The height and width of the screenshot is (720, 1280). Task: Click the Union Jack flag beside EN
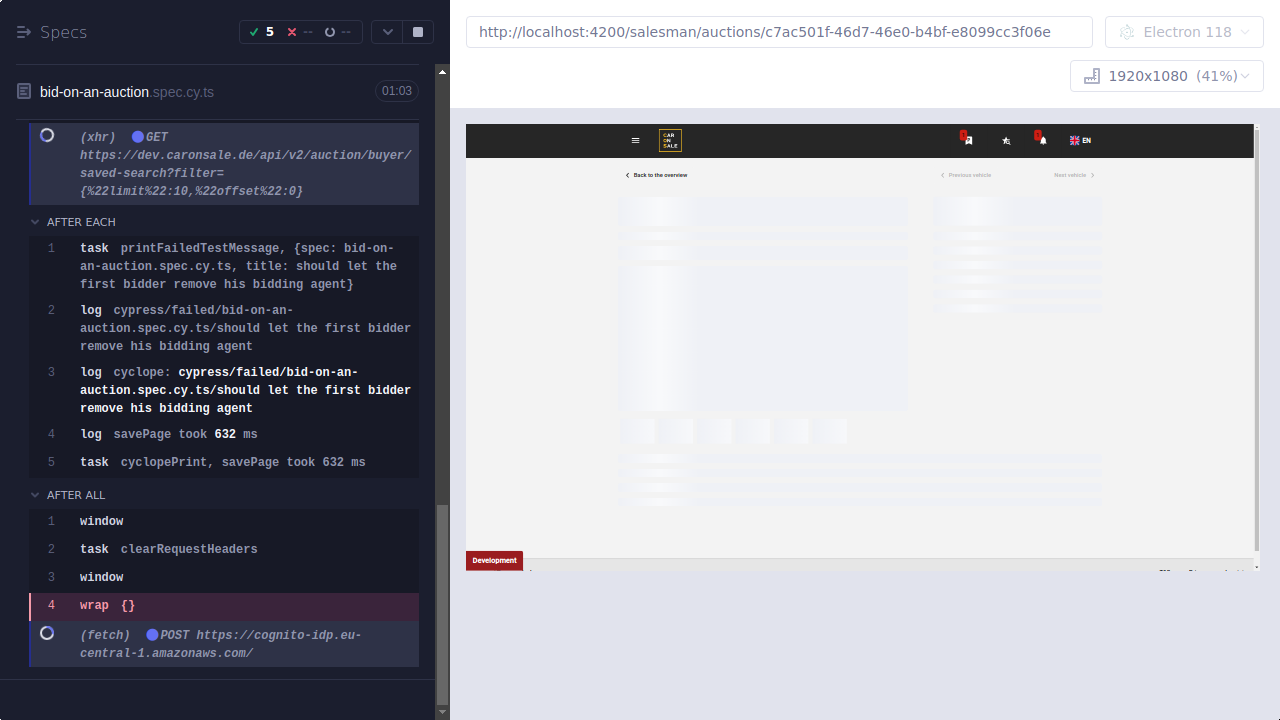[1074, 140]
